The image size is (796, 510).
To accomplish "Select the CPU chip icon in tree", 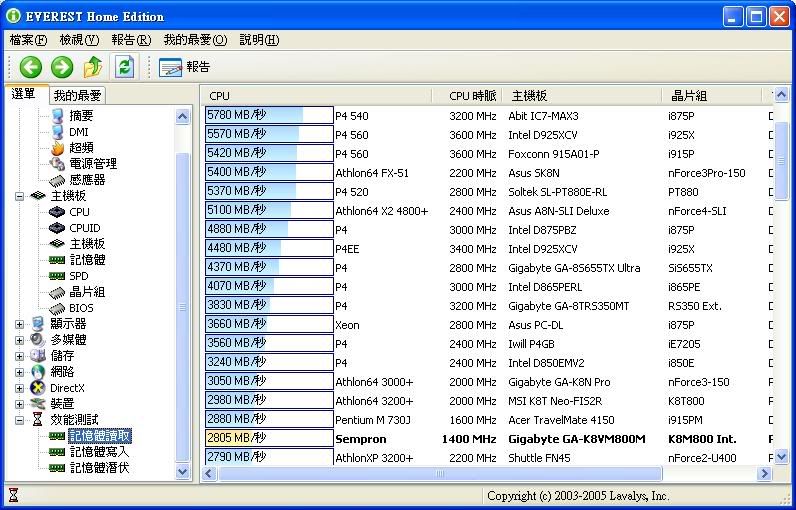I will tap(57, 212).
